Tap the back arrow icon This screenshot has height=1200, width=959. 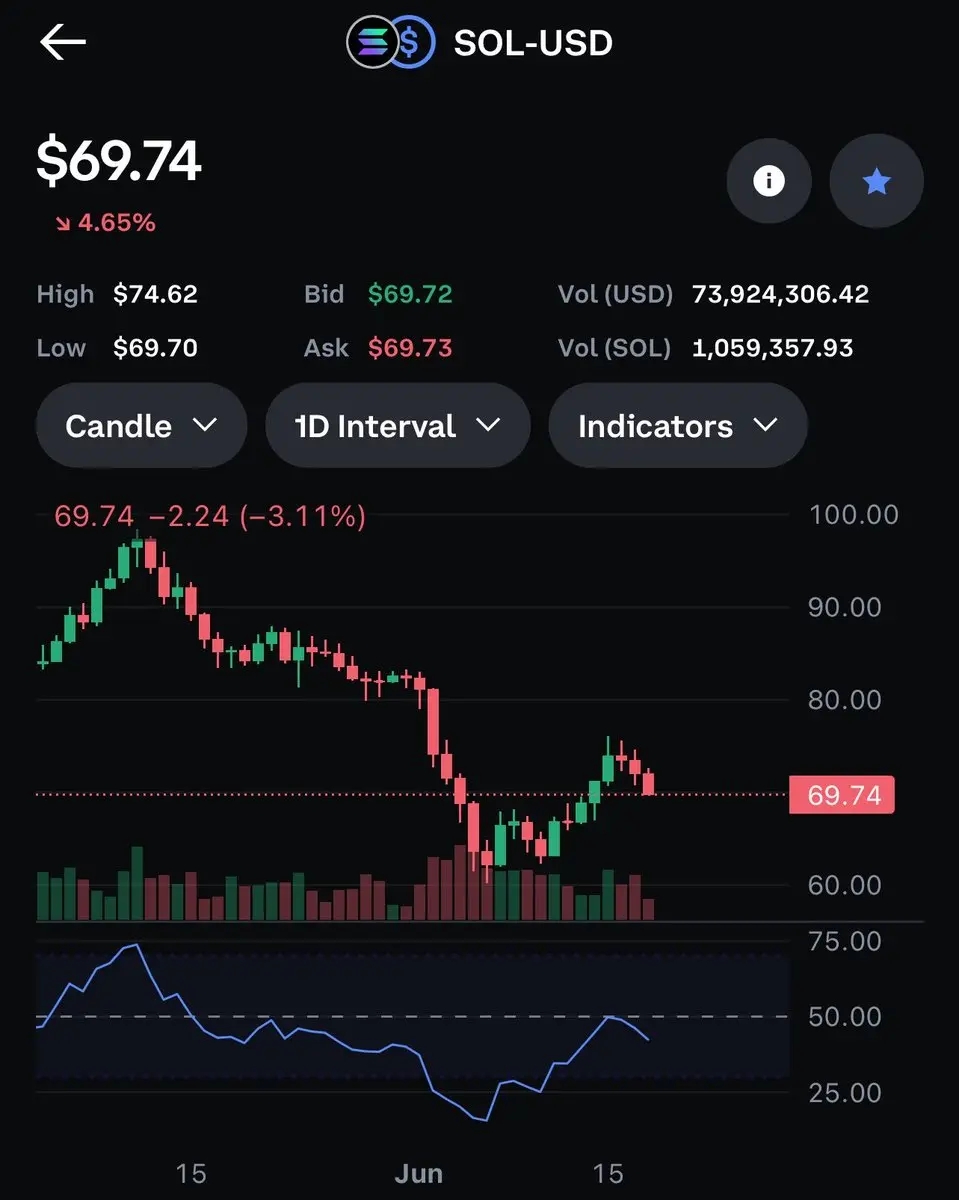62,43
